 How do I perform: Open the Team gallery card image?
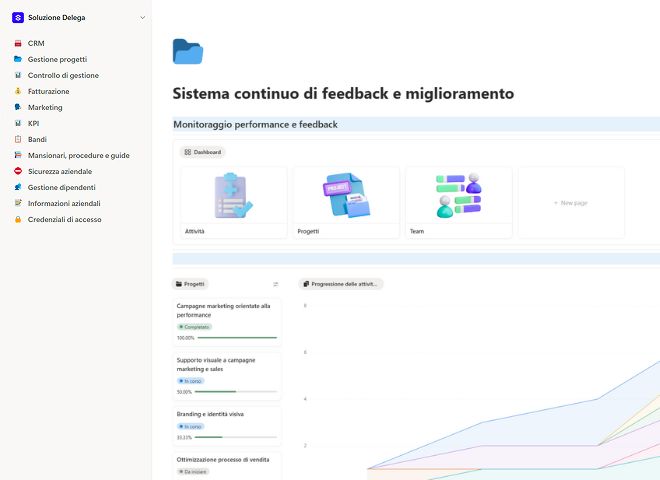tap(458, 195)
